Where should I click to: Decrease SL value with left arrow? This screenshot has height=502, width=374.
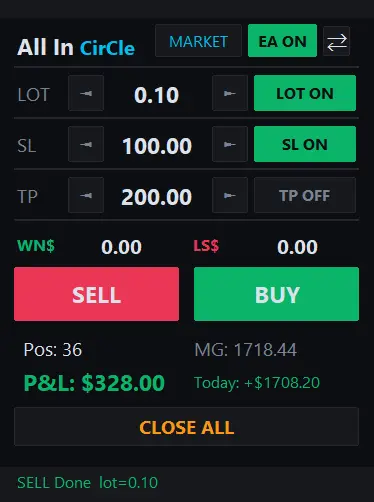pos(86,144)
